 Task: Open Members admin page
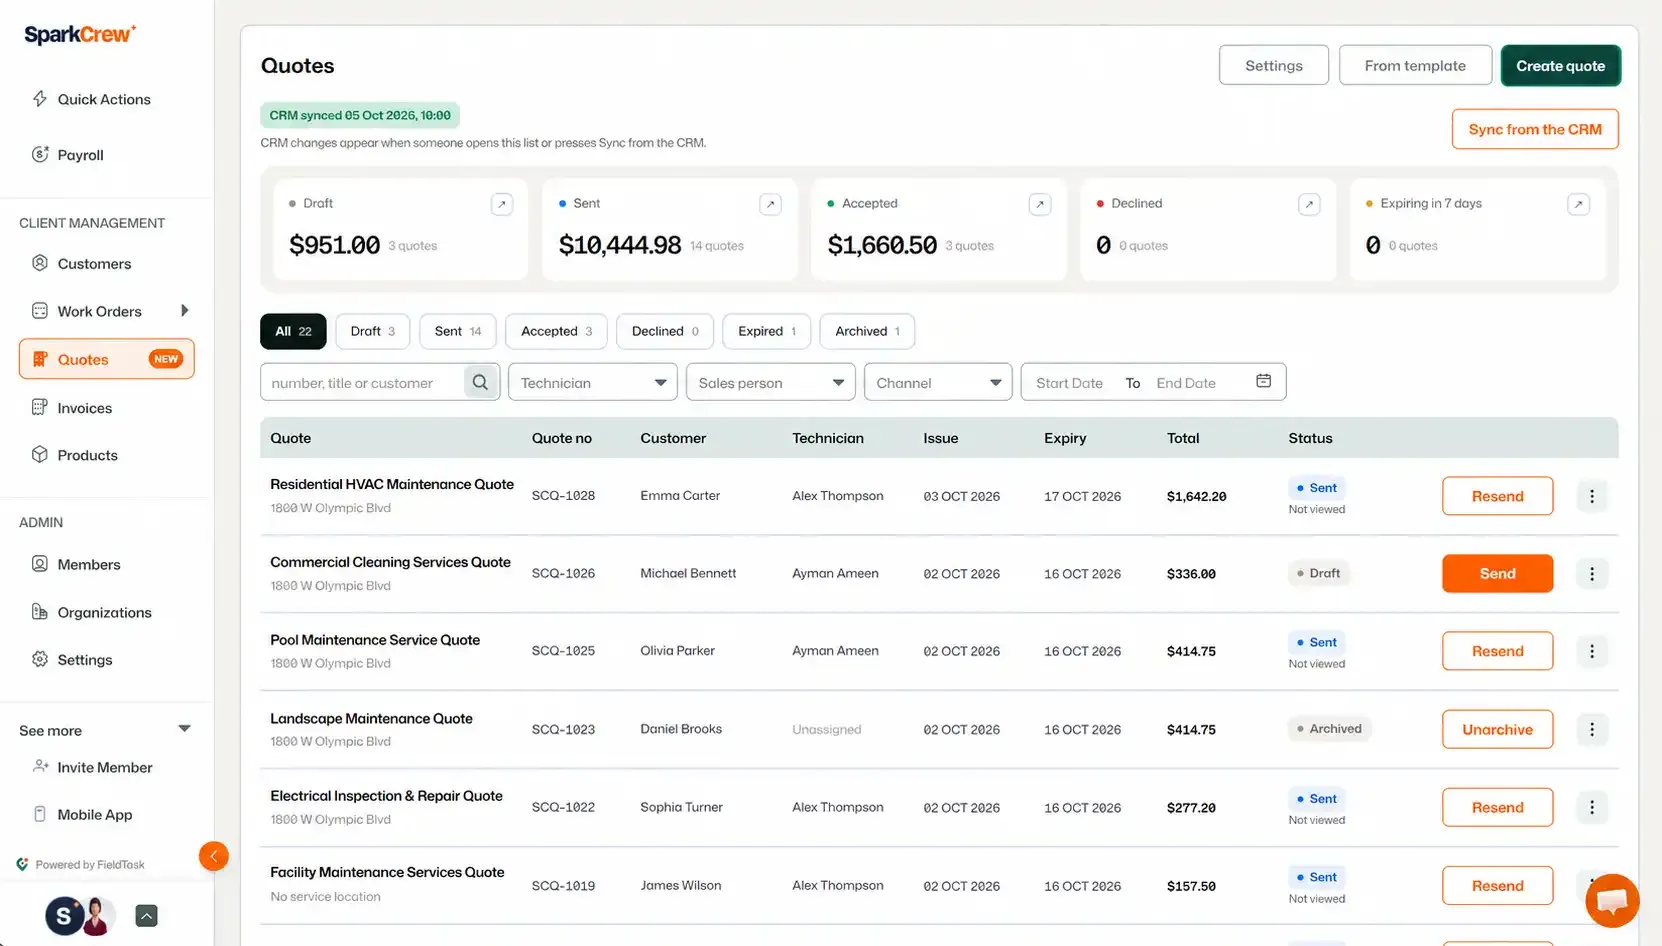[76, 564]
